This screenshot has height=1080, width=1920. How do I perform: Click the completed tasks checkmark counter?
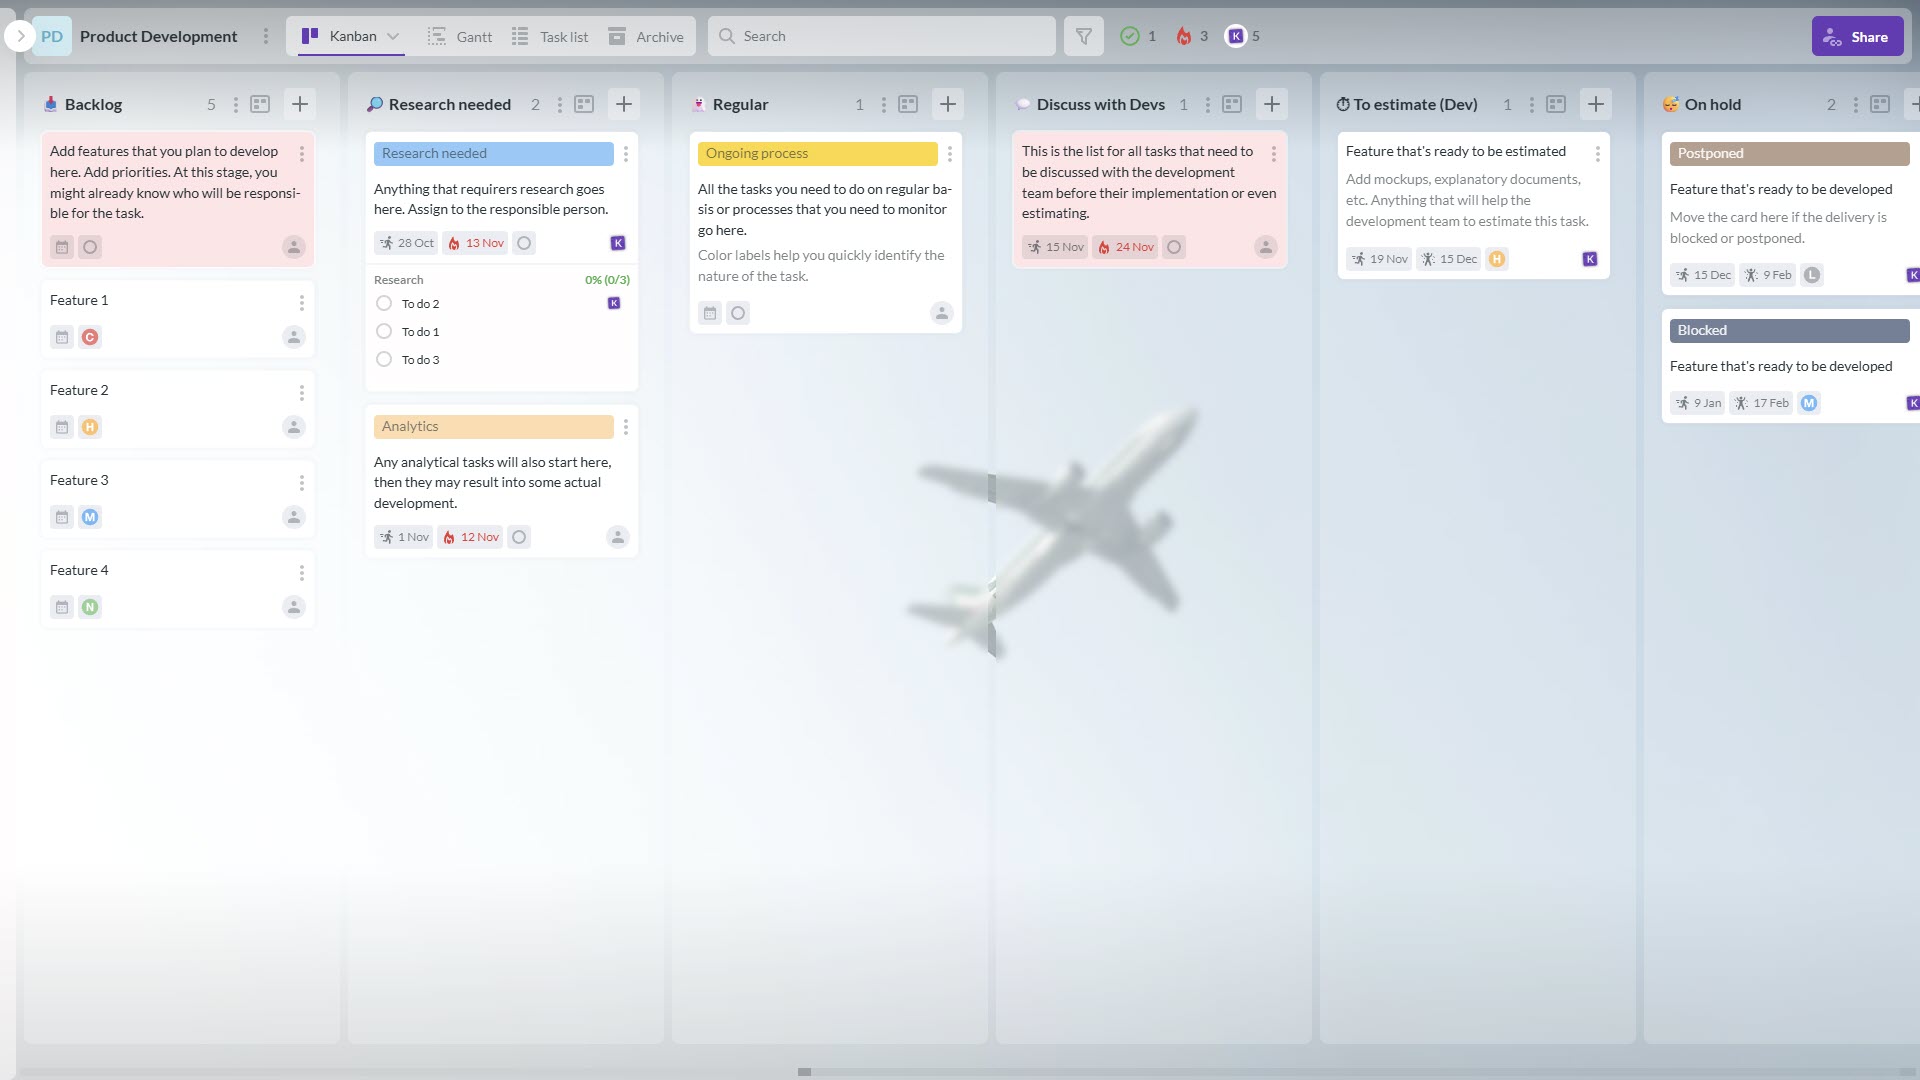[1138, 37]
